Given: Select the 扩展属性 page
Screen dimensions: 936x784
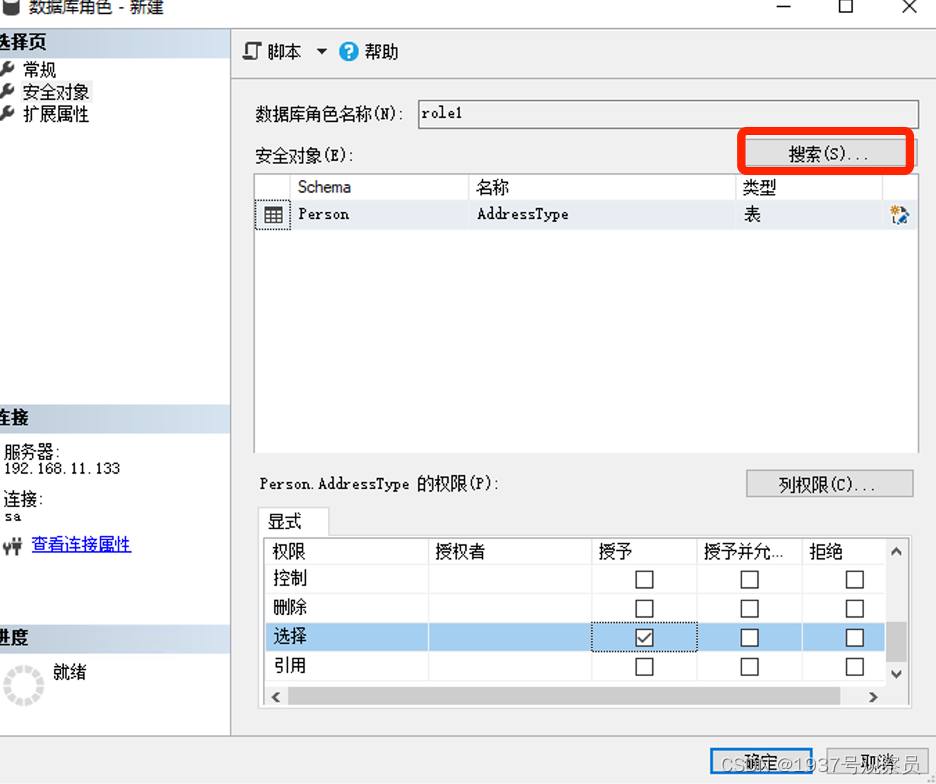Looking at the screenshot, I should pos(56,114).
